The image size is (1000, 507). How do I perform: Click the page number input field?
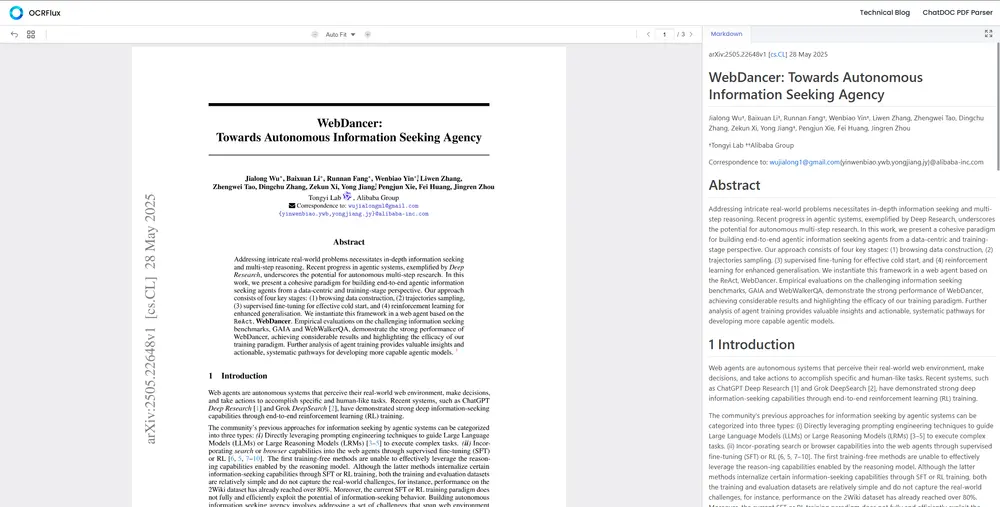click(664, 34)
